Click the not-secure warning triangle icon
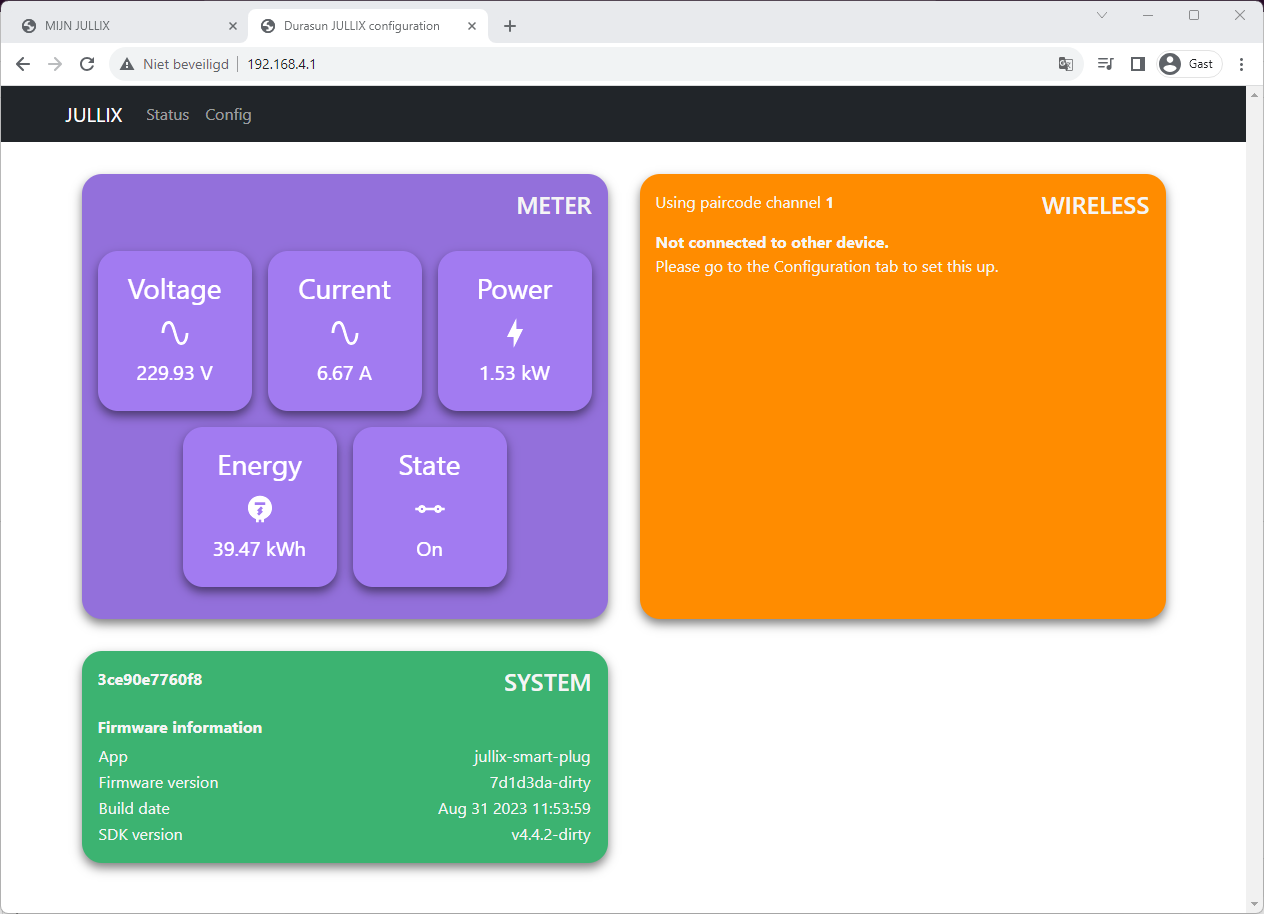 coord(127,64)
